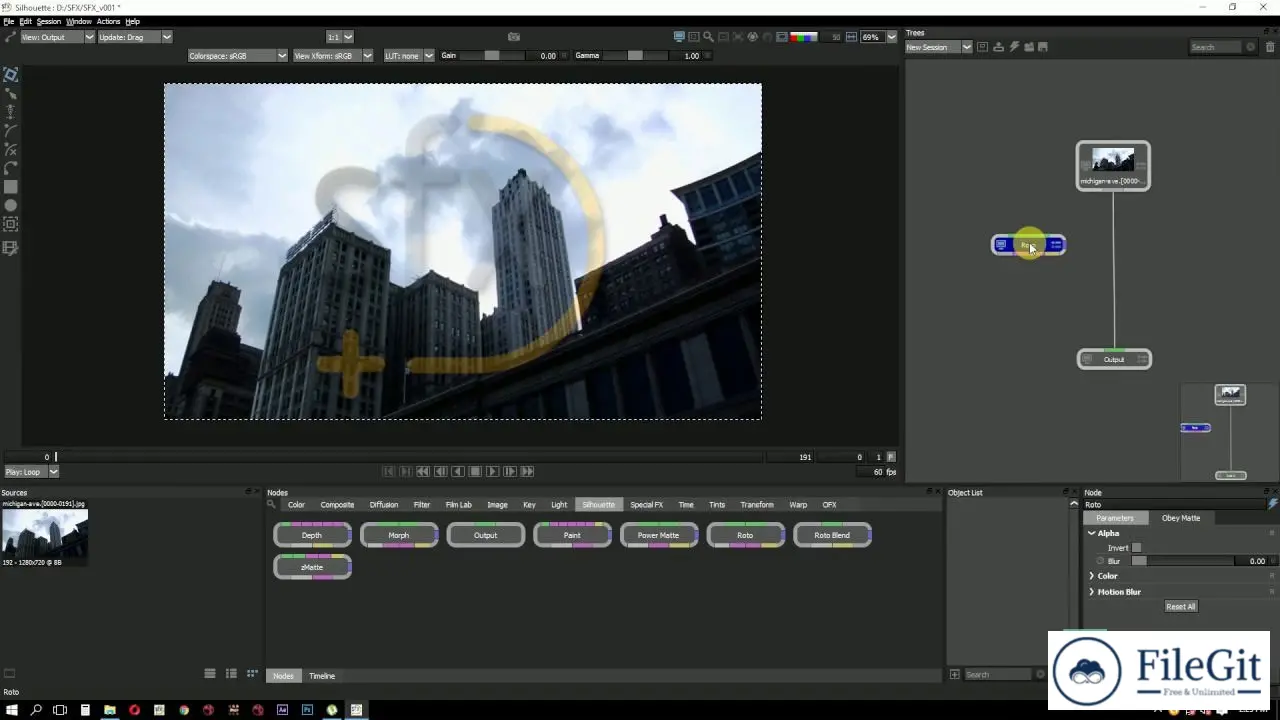This screenshot has height=720, width=1280.
Task: Click the Power Matte node button
Action: (659, 535)
